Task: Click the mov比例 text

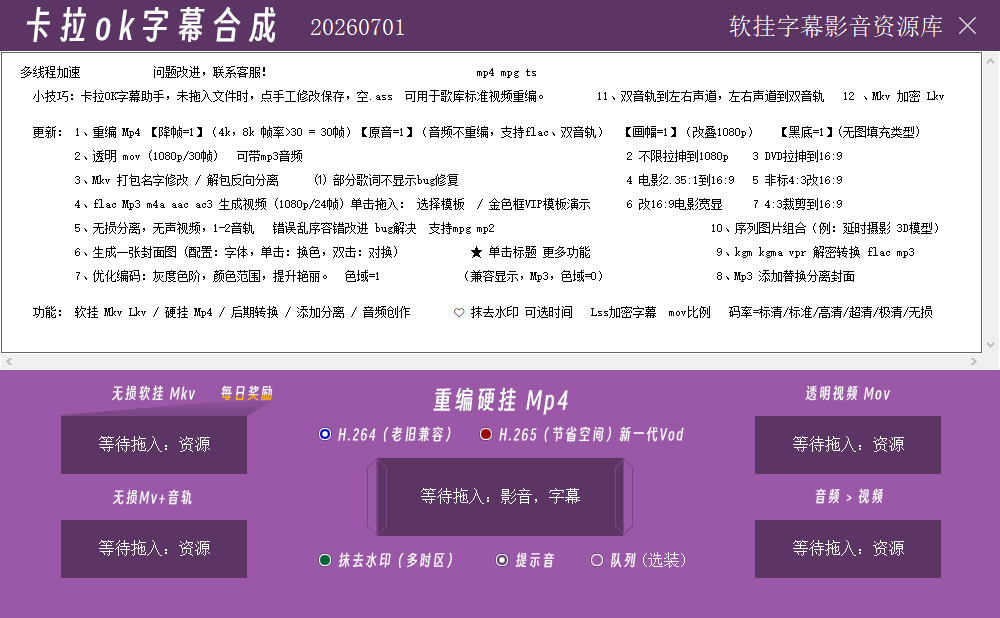Action: (689, 312)
